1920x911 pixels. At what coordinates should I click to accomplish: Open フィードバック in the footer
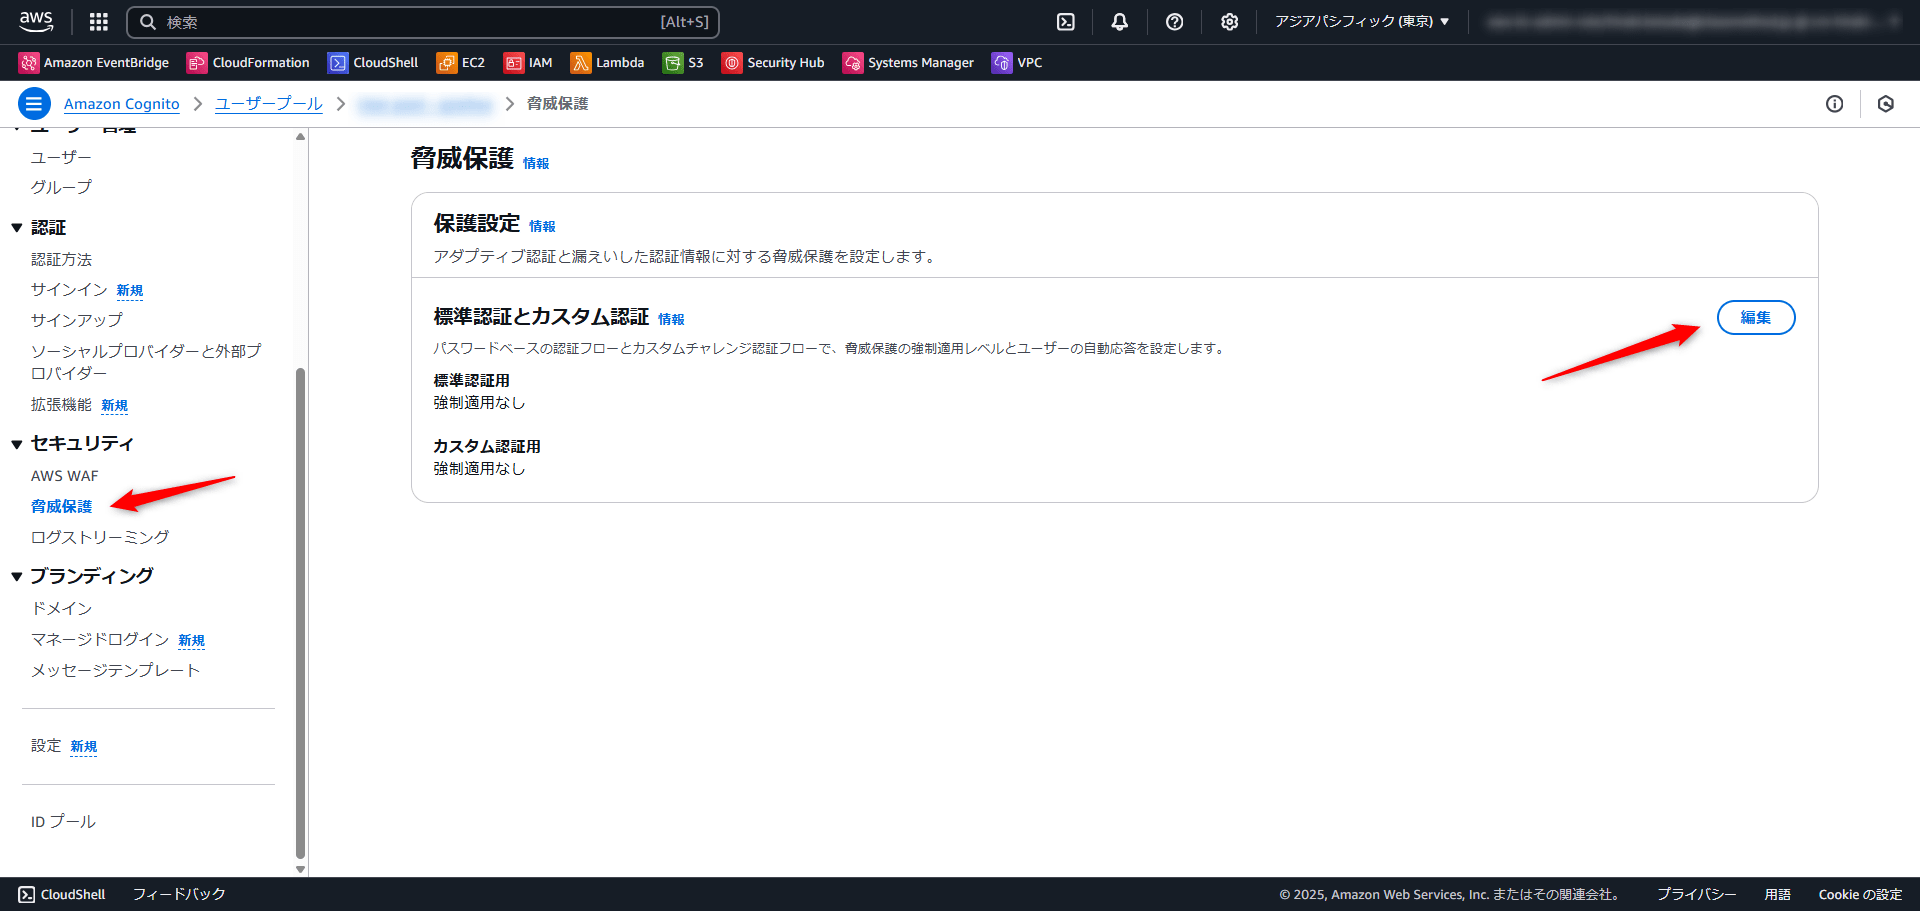point(180,895)
